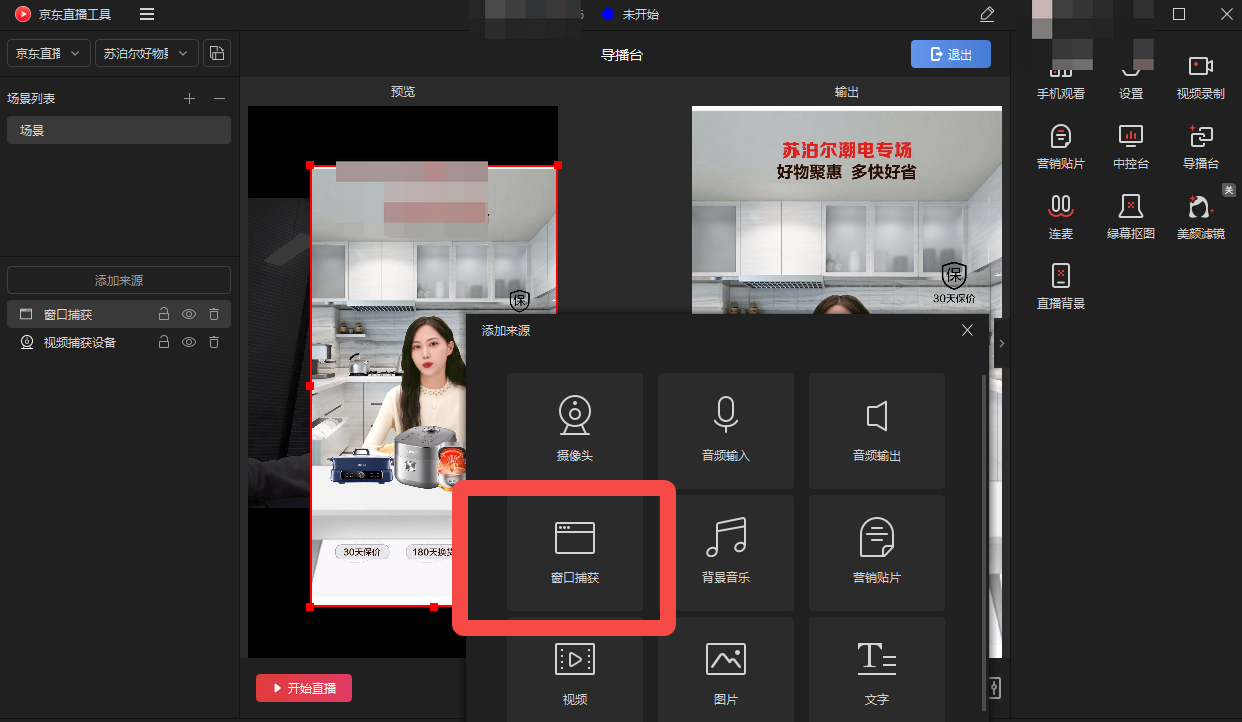This screenshot has width=1242, height=722.
Task: Delete the 窗口捕获 source with its trash icon
Action: click(214, 314)
